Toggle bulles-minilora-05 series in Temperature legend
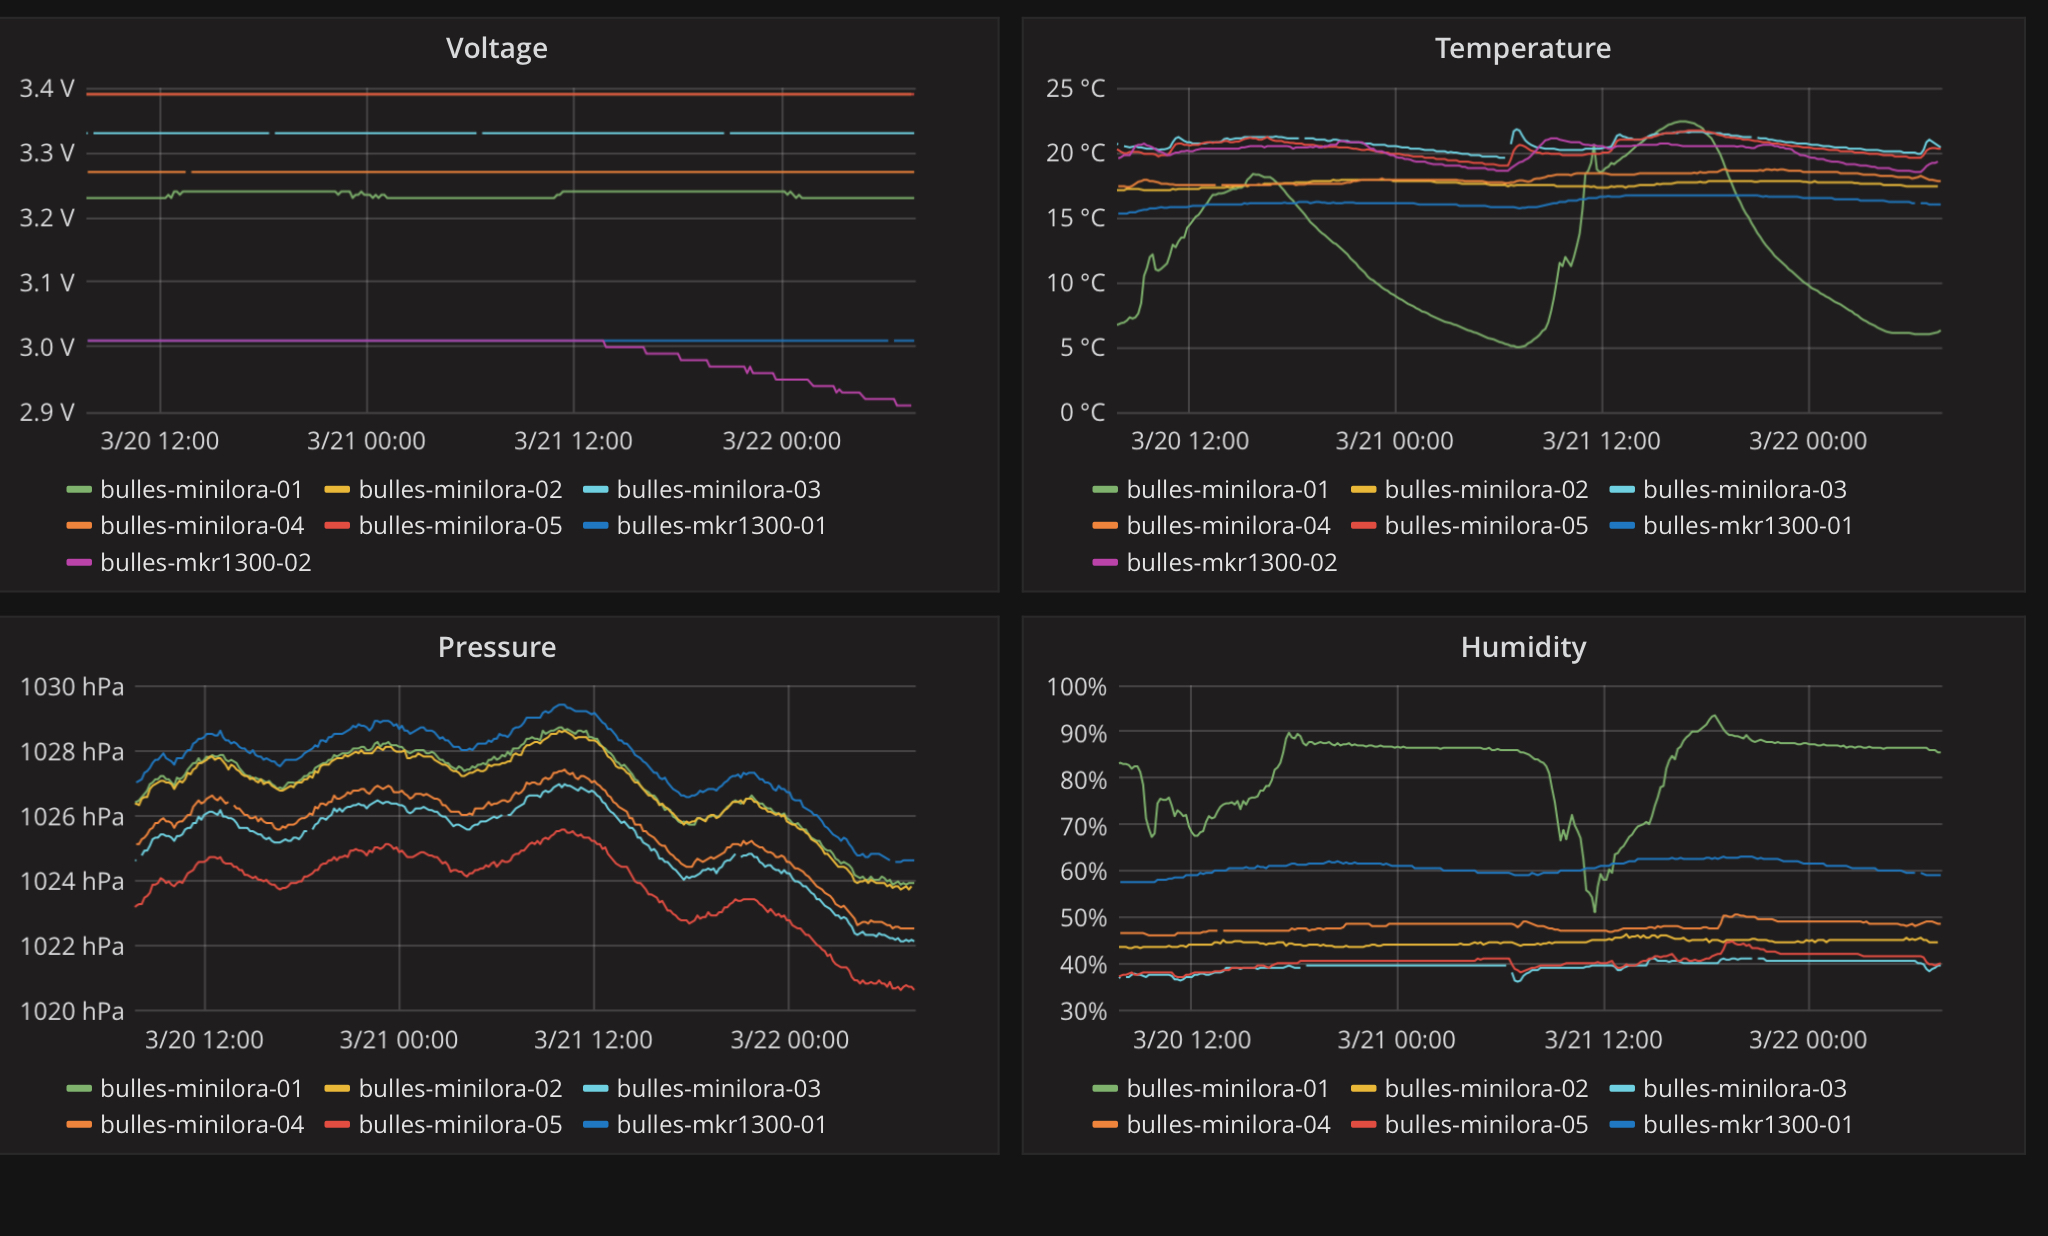This screenshot has width=2048, height=1236. pos(1485,525)
